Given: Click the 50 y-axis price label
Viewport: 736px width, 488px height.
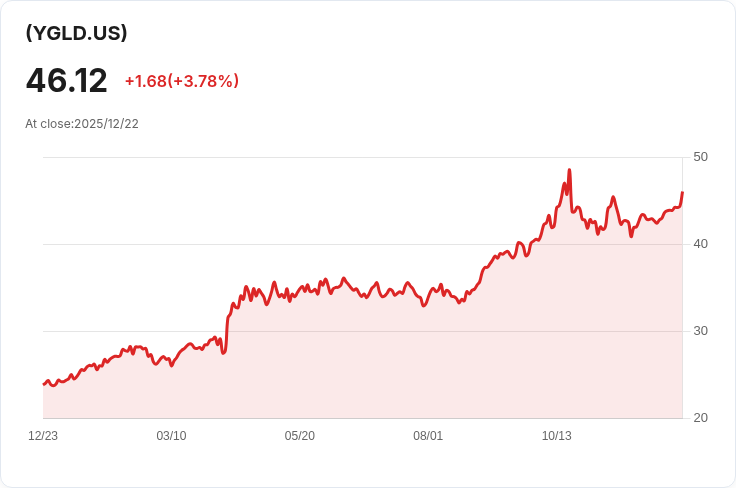Looking at the screenshot, I should (x=700, y=157).
